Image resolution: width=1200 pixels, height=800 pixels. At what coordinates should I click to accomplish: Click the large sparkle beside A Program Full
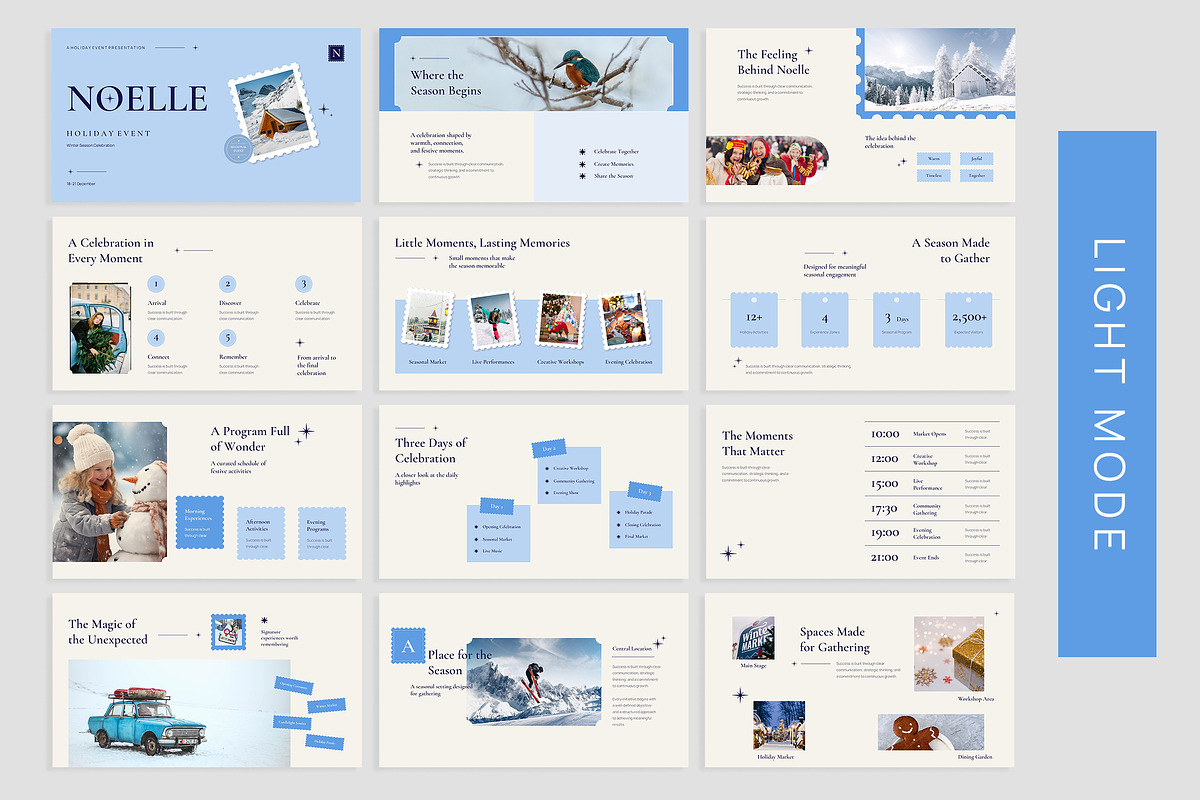click(305, 432)
